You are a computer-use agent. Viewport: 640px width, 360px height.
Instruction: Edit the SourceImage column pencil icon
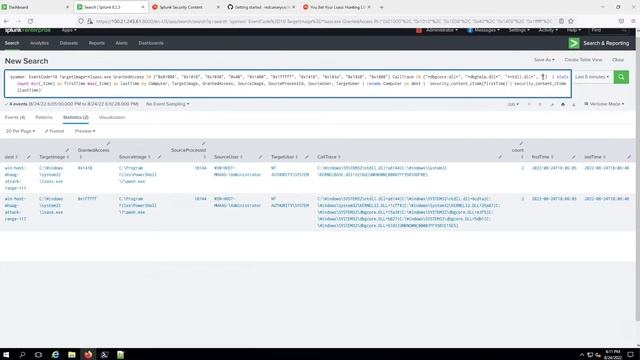[x=160, y=157]
